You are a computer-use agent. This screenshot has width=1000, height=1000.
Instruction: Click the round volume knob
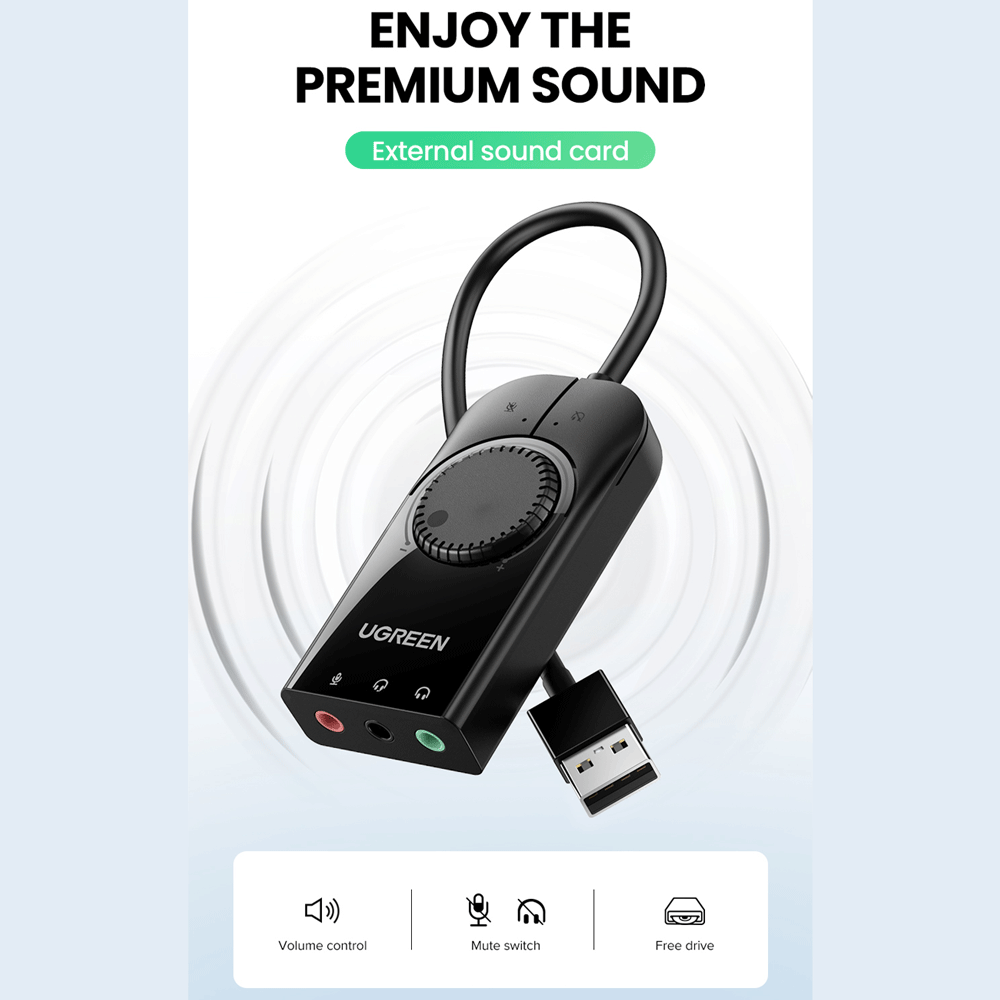(x=486, y=506)
